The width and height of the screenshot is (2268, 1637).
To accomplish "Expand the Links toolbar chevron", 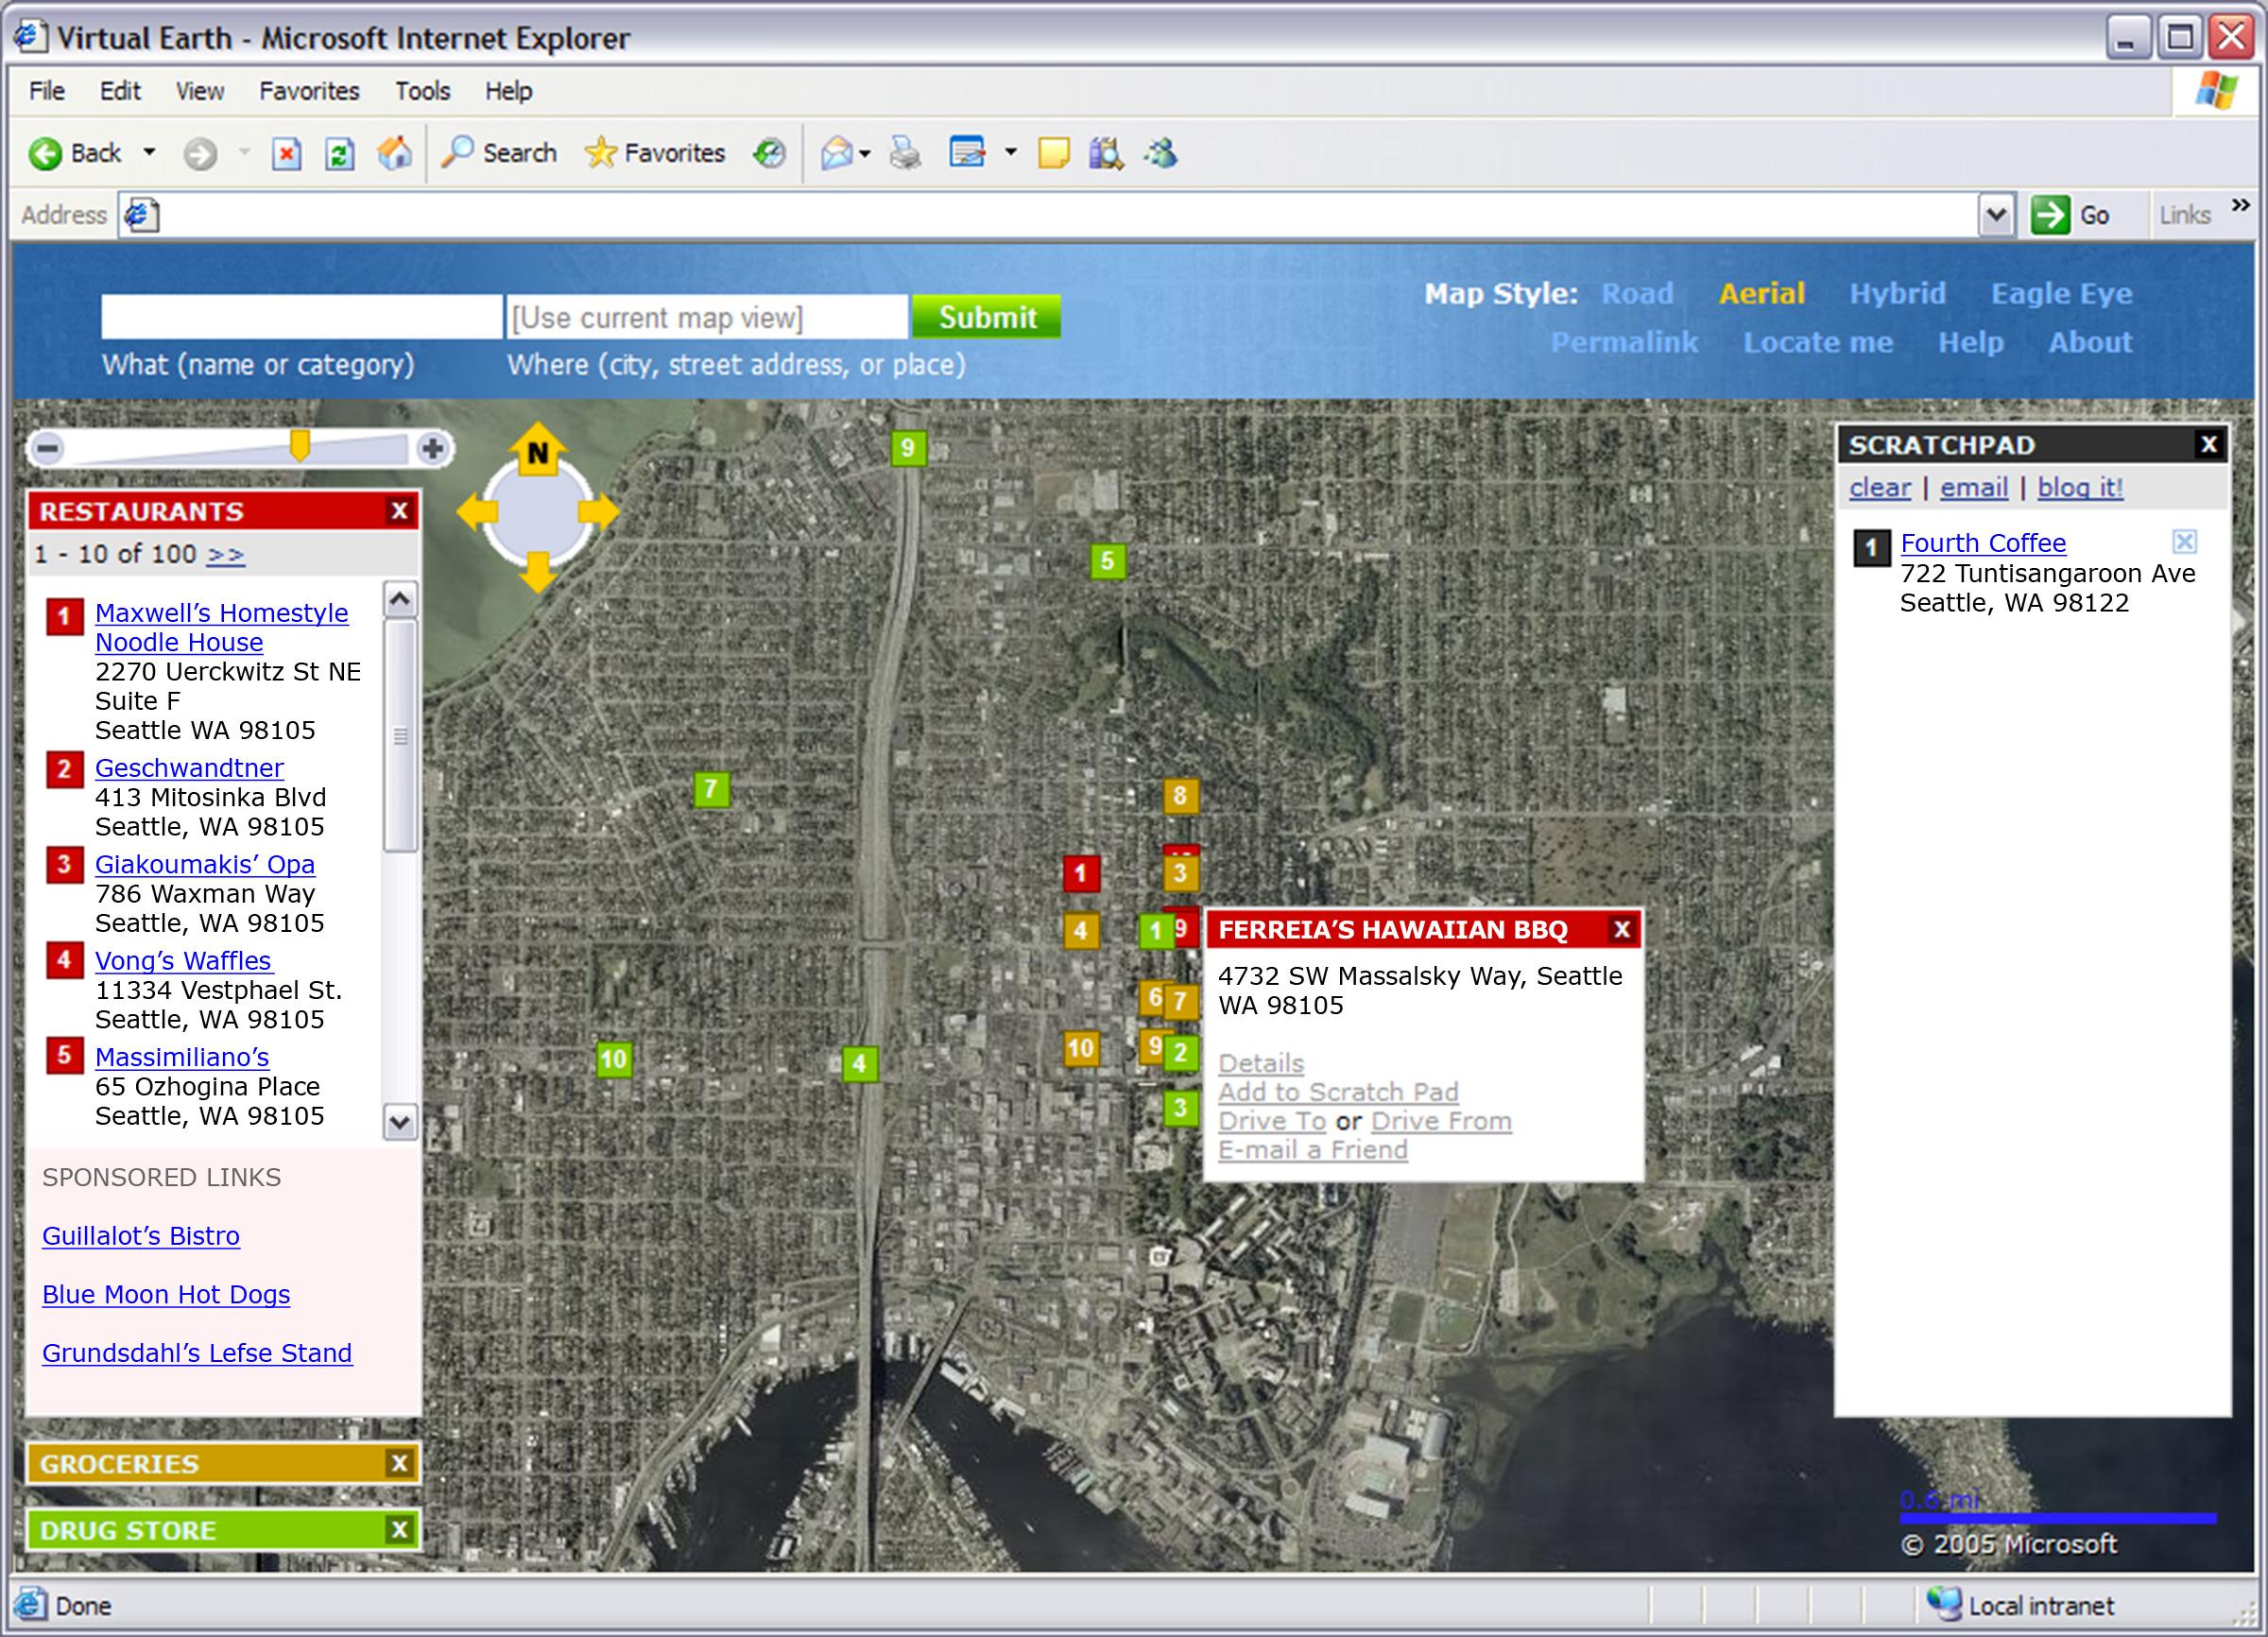I will [2241, 206].
